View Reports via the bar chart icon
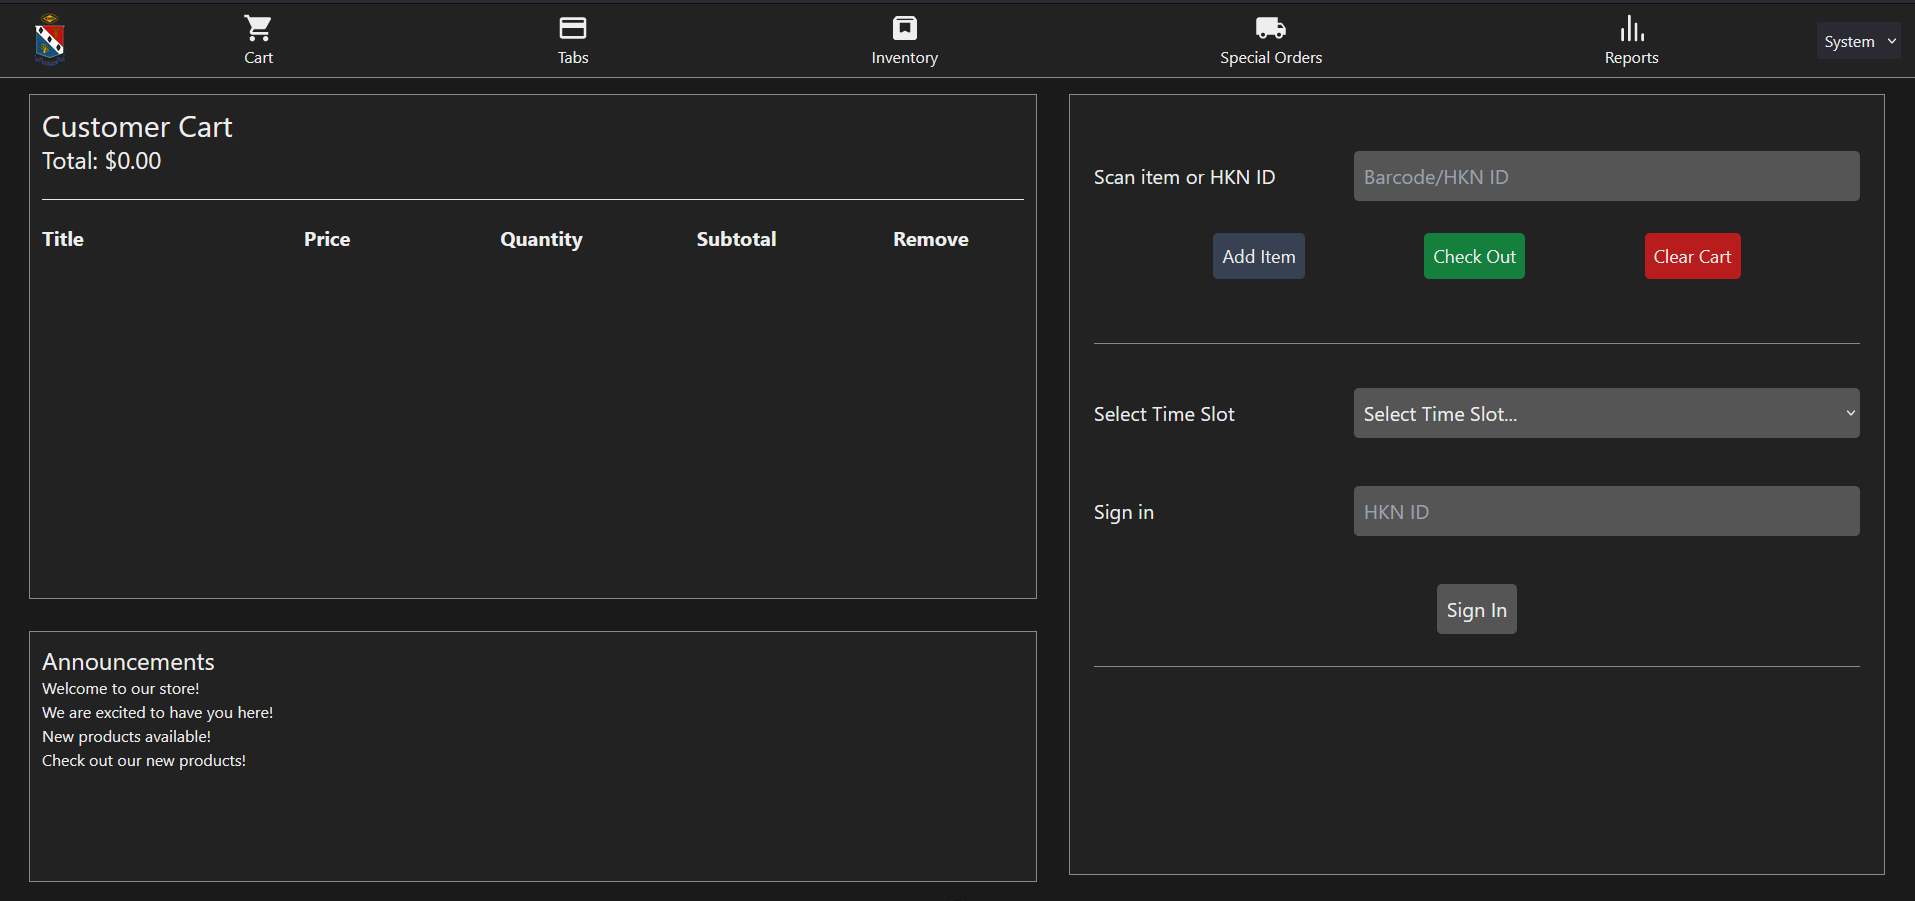Screen dimensions: 1915x901 [1631, 28]
